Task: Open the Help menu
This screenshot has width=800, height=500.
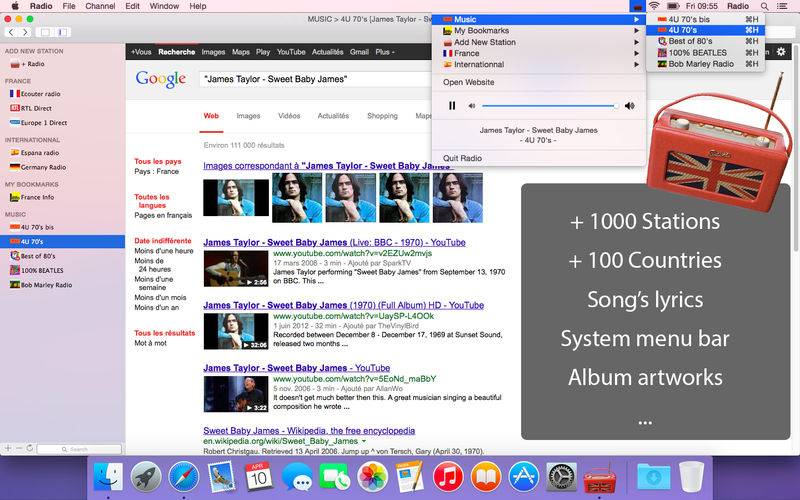Action: [x=197, y=6]
